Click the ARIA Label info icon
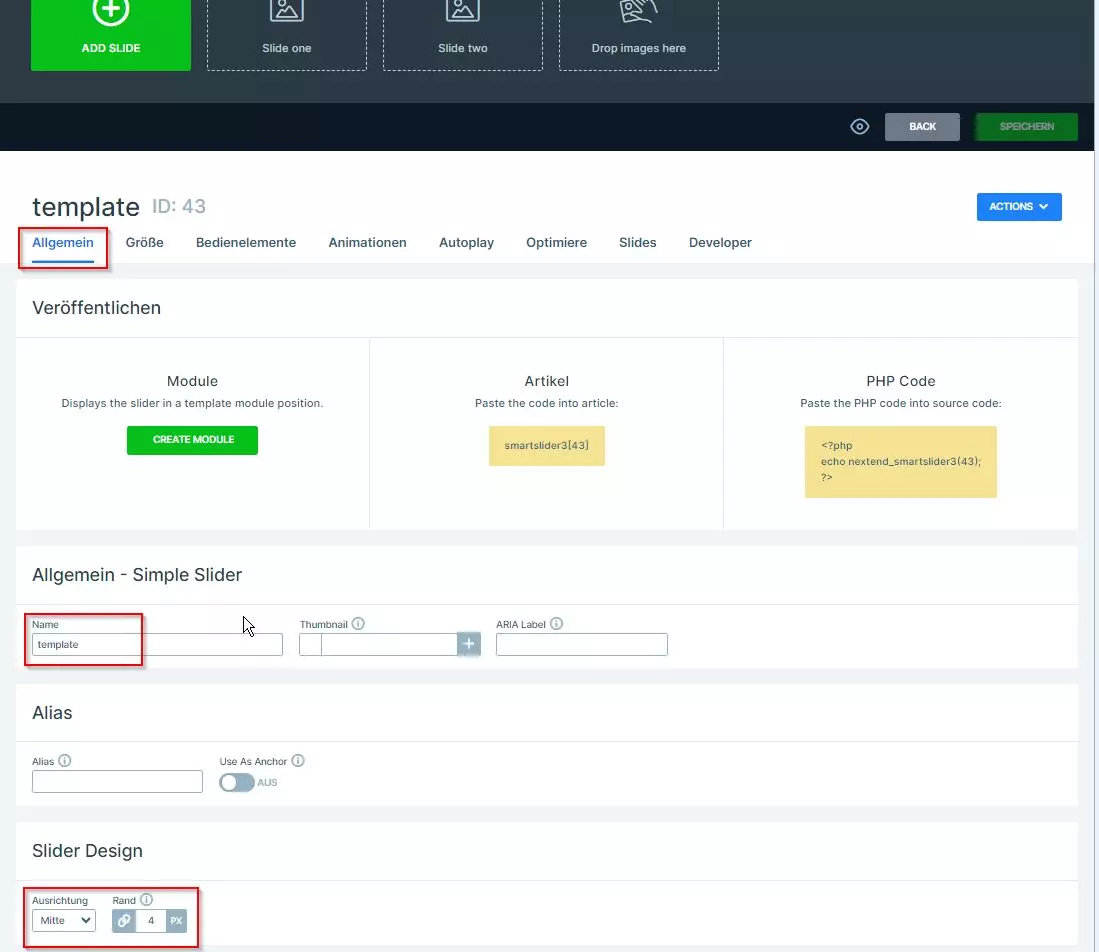The width and height of the screenshot is (1099, 952). pyautogui.click(x=556, y=624)
